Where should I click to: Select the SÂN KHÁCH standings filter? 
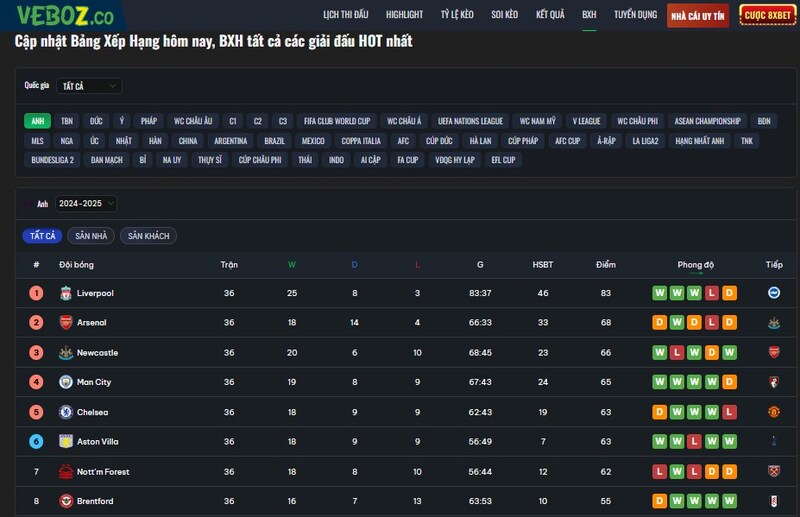click(x=148, y=236)
